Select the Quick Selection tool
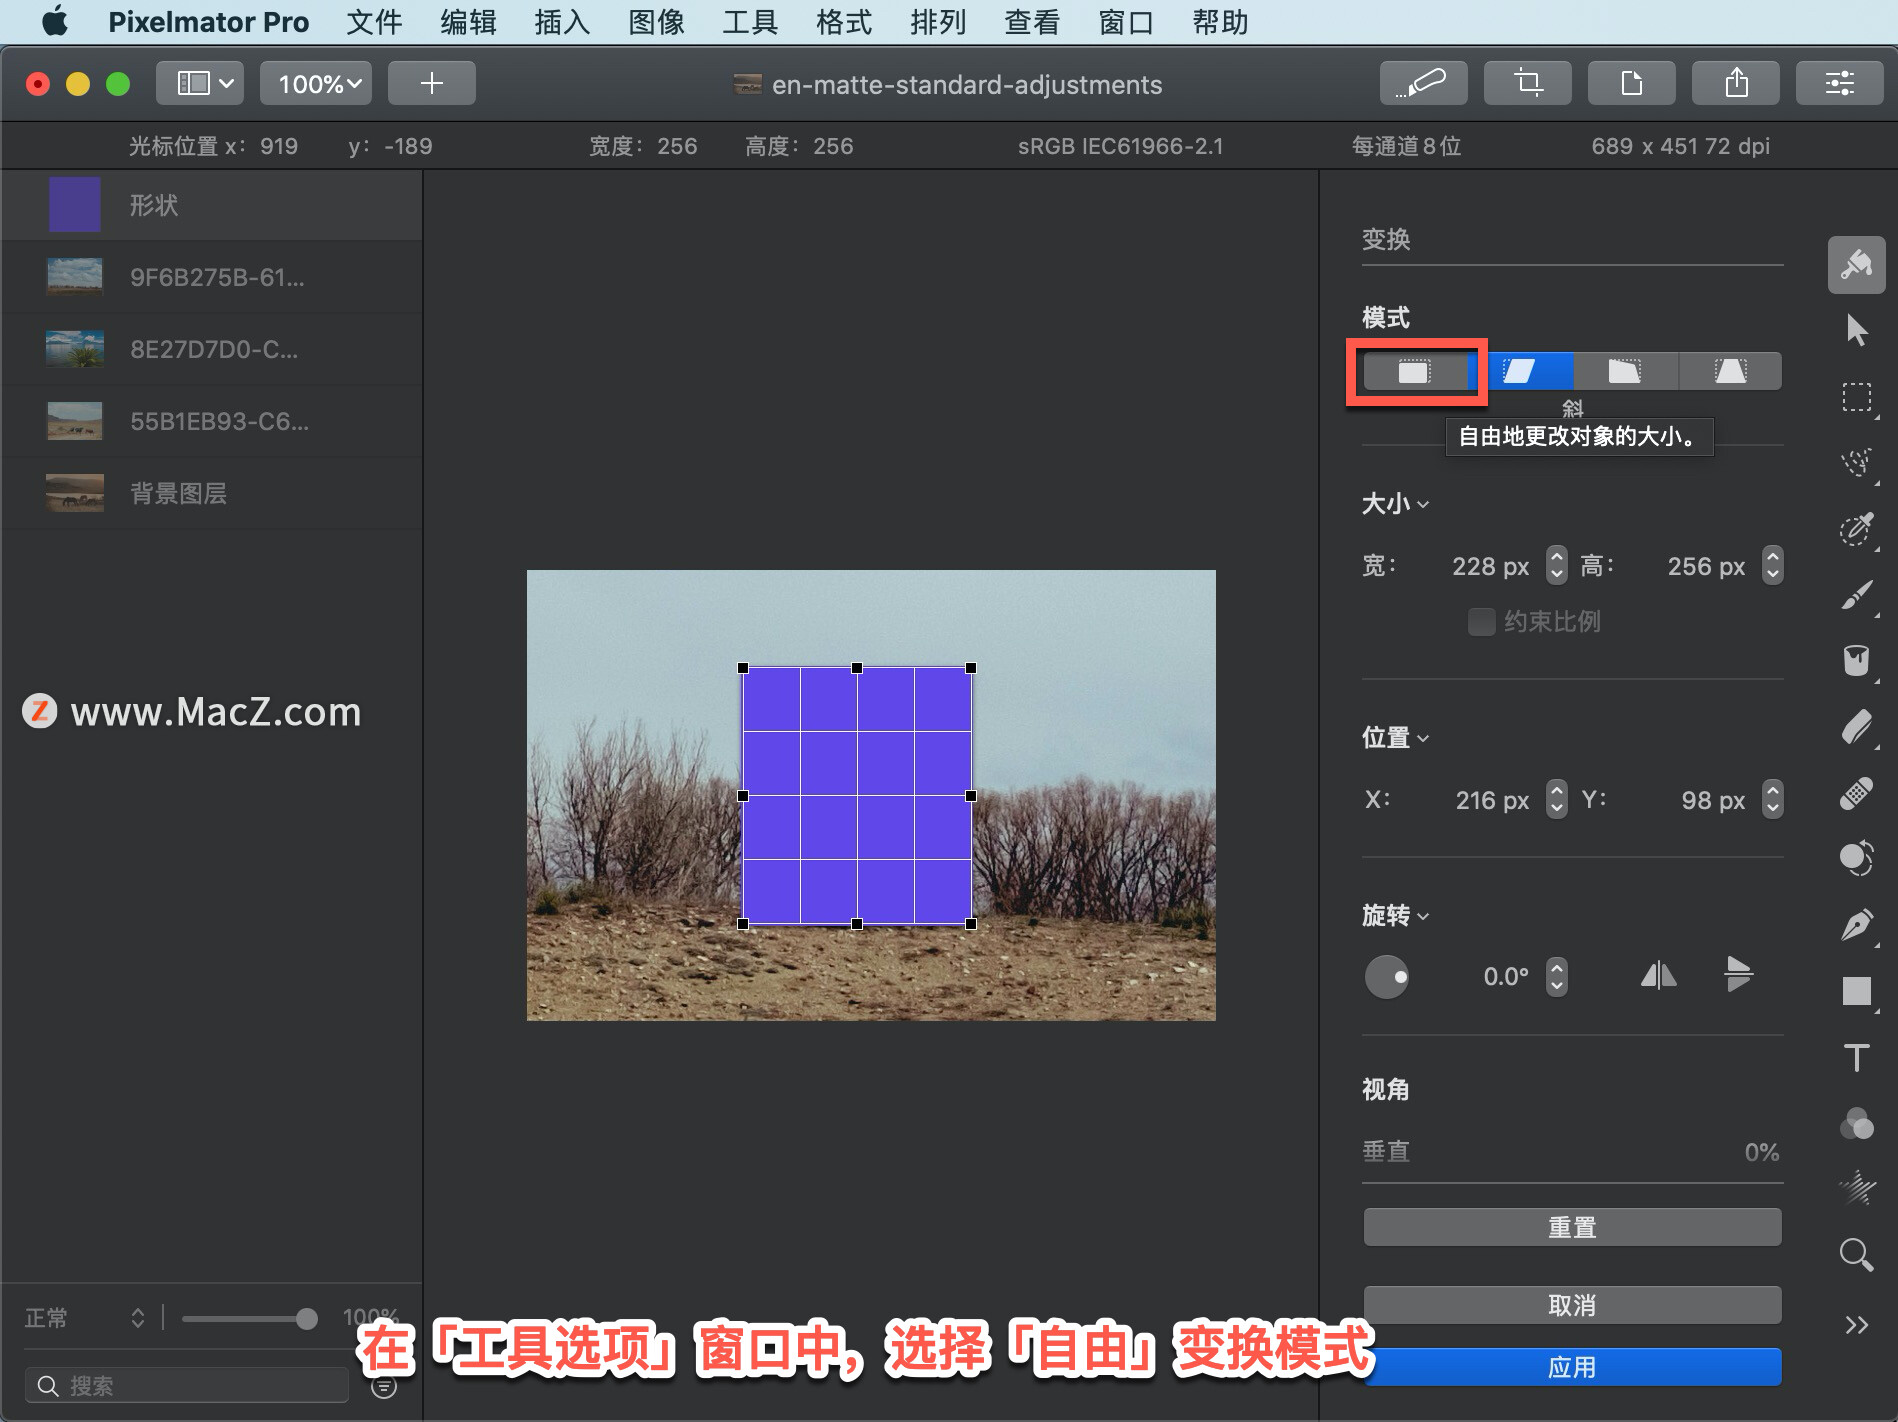The image size is (1898, 1422). pyautogui.click(x=1857, y=462)
